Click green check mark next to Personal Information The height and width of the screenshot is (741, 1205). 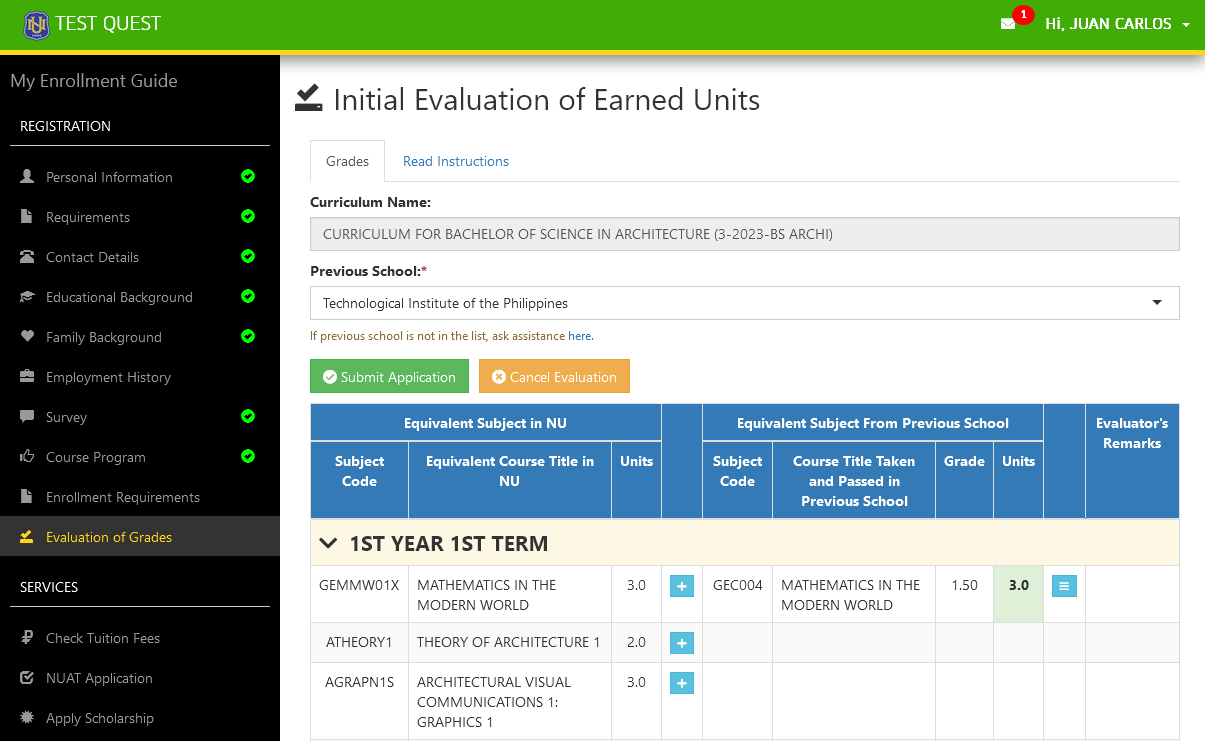[248, 176]
